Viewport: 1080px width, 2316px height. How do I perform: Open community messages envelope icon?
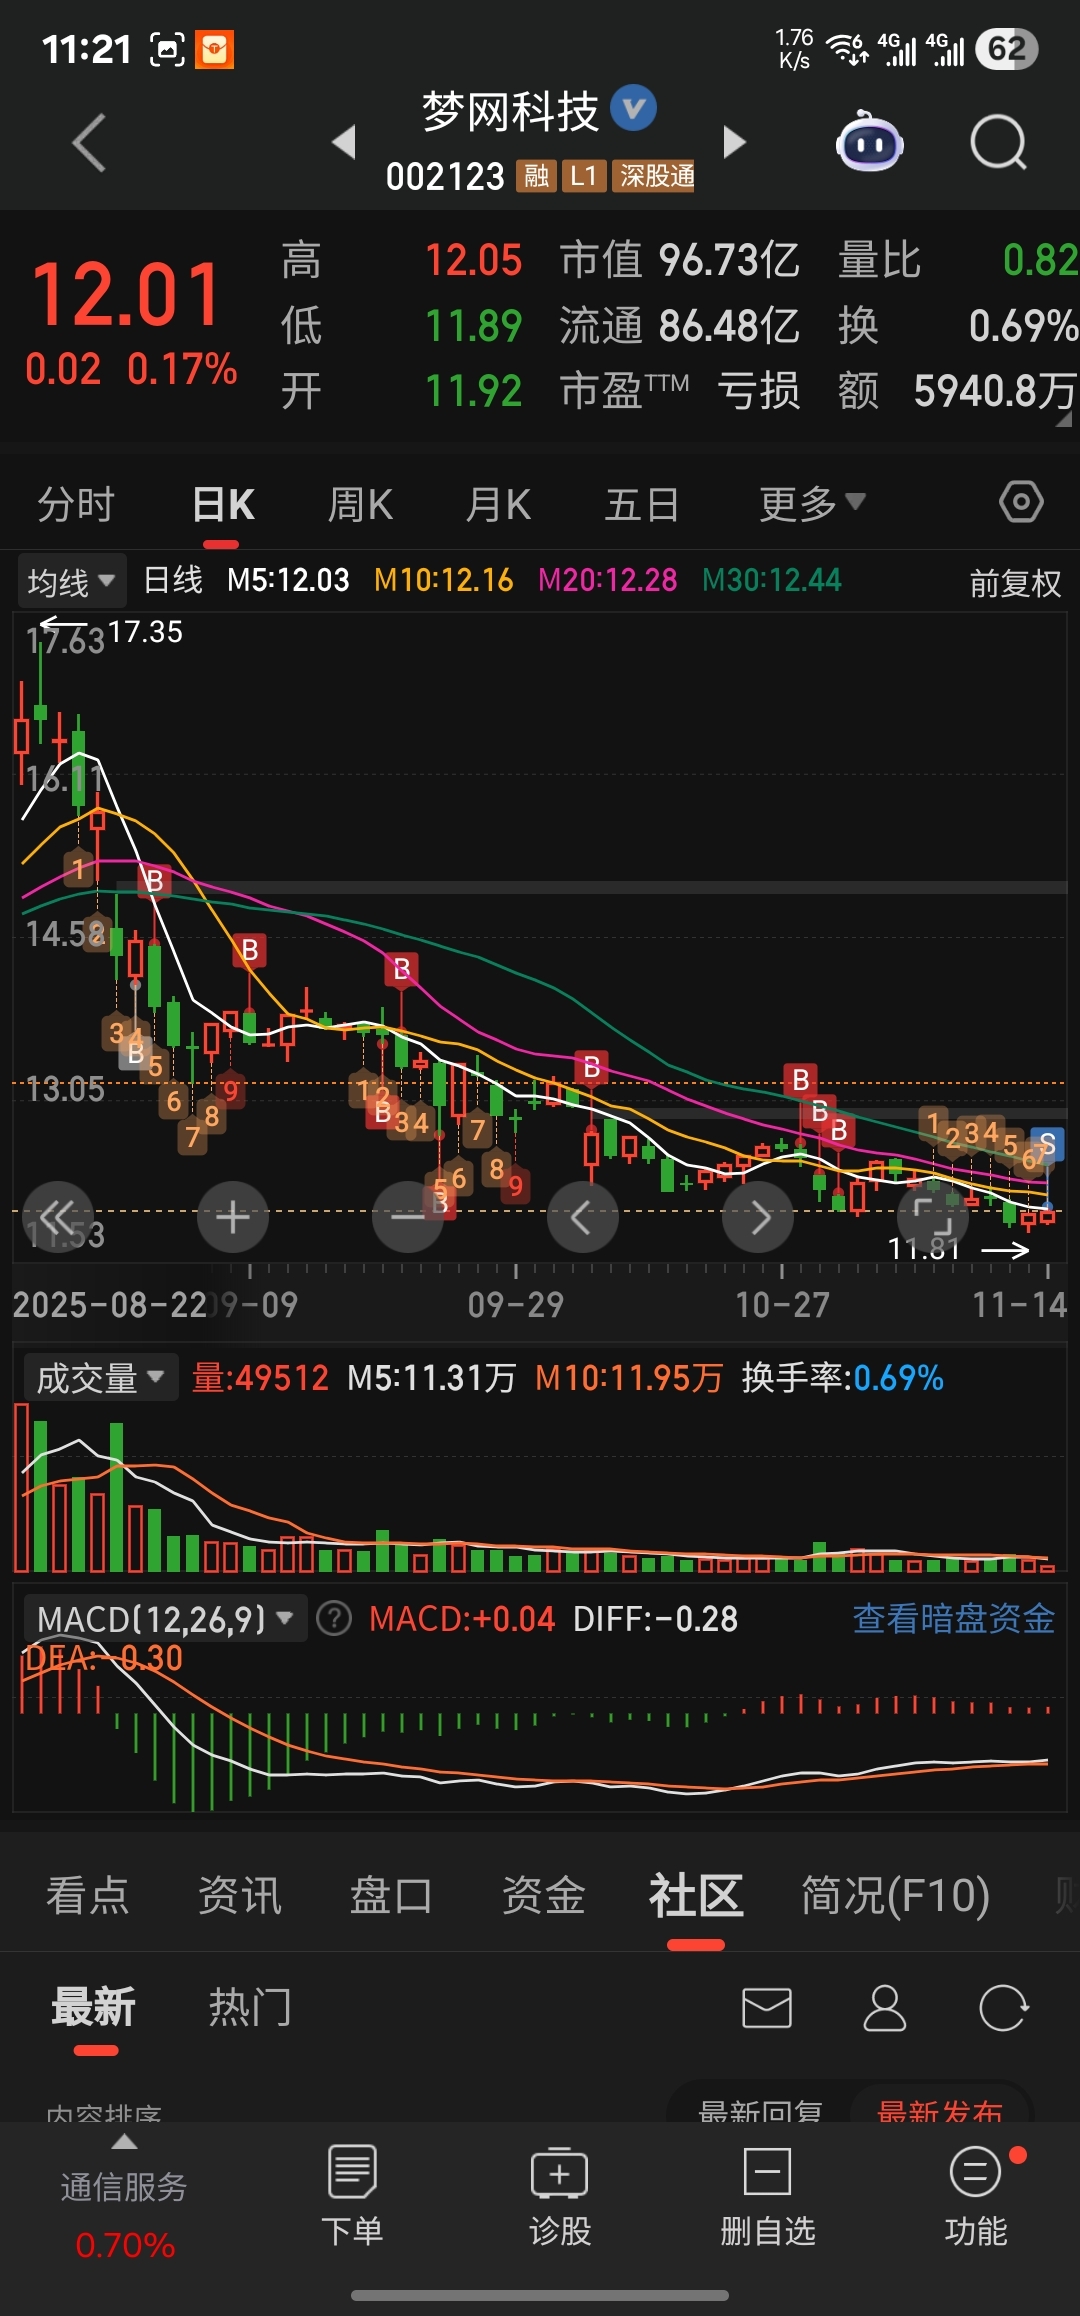coord(767,2007)
